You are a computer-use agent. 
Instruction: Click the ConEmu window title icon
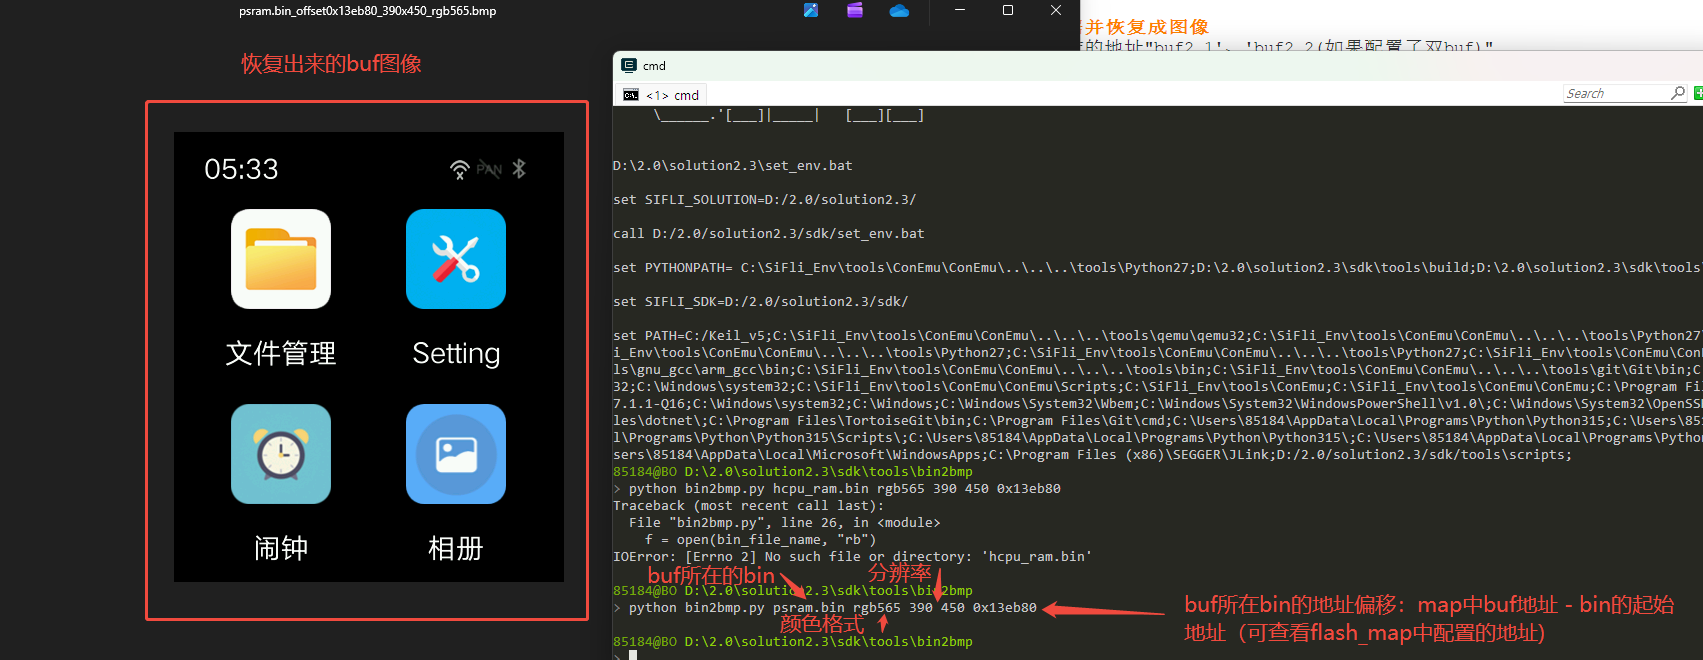click(629, 66)
